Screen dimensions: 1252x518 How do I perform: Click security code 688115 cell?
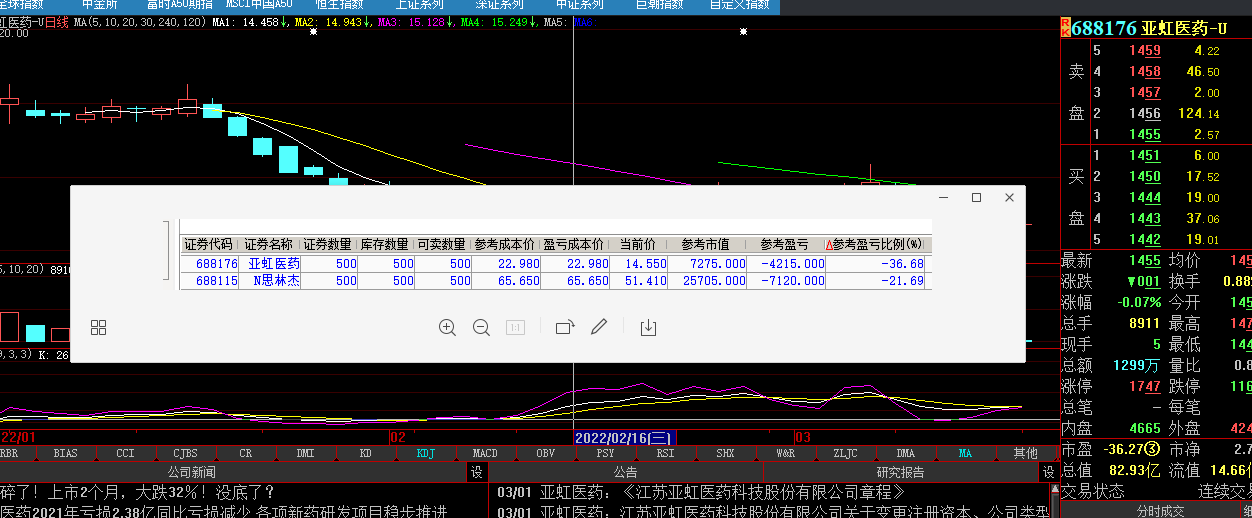(217, 281)
